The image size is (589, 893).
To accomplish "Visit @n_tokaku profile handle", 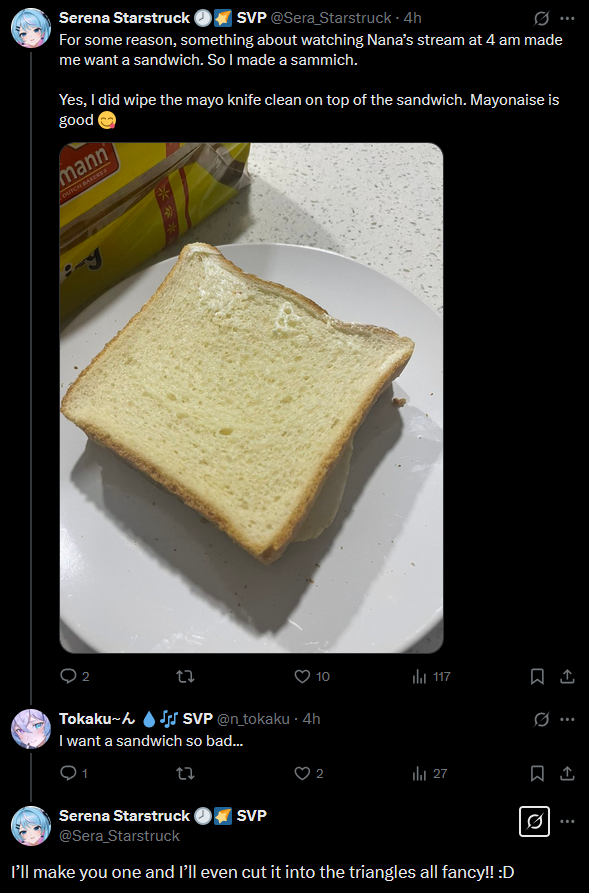I will coord(253,719).
